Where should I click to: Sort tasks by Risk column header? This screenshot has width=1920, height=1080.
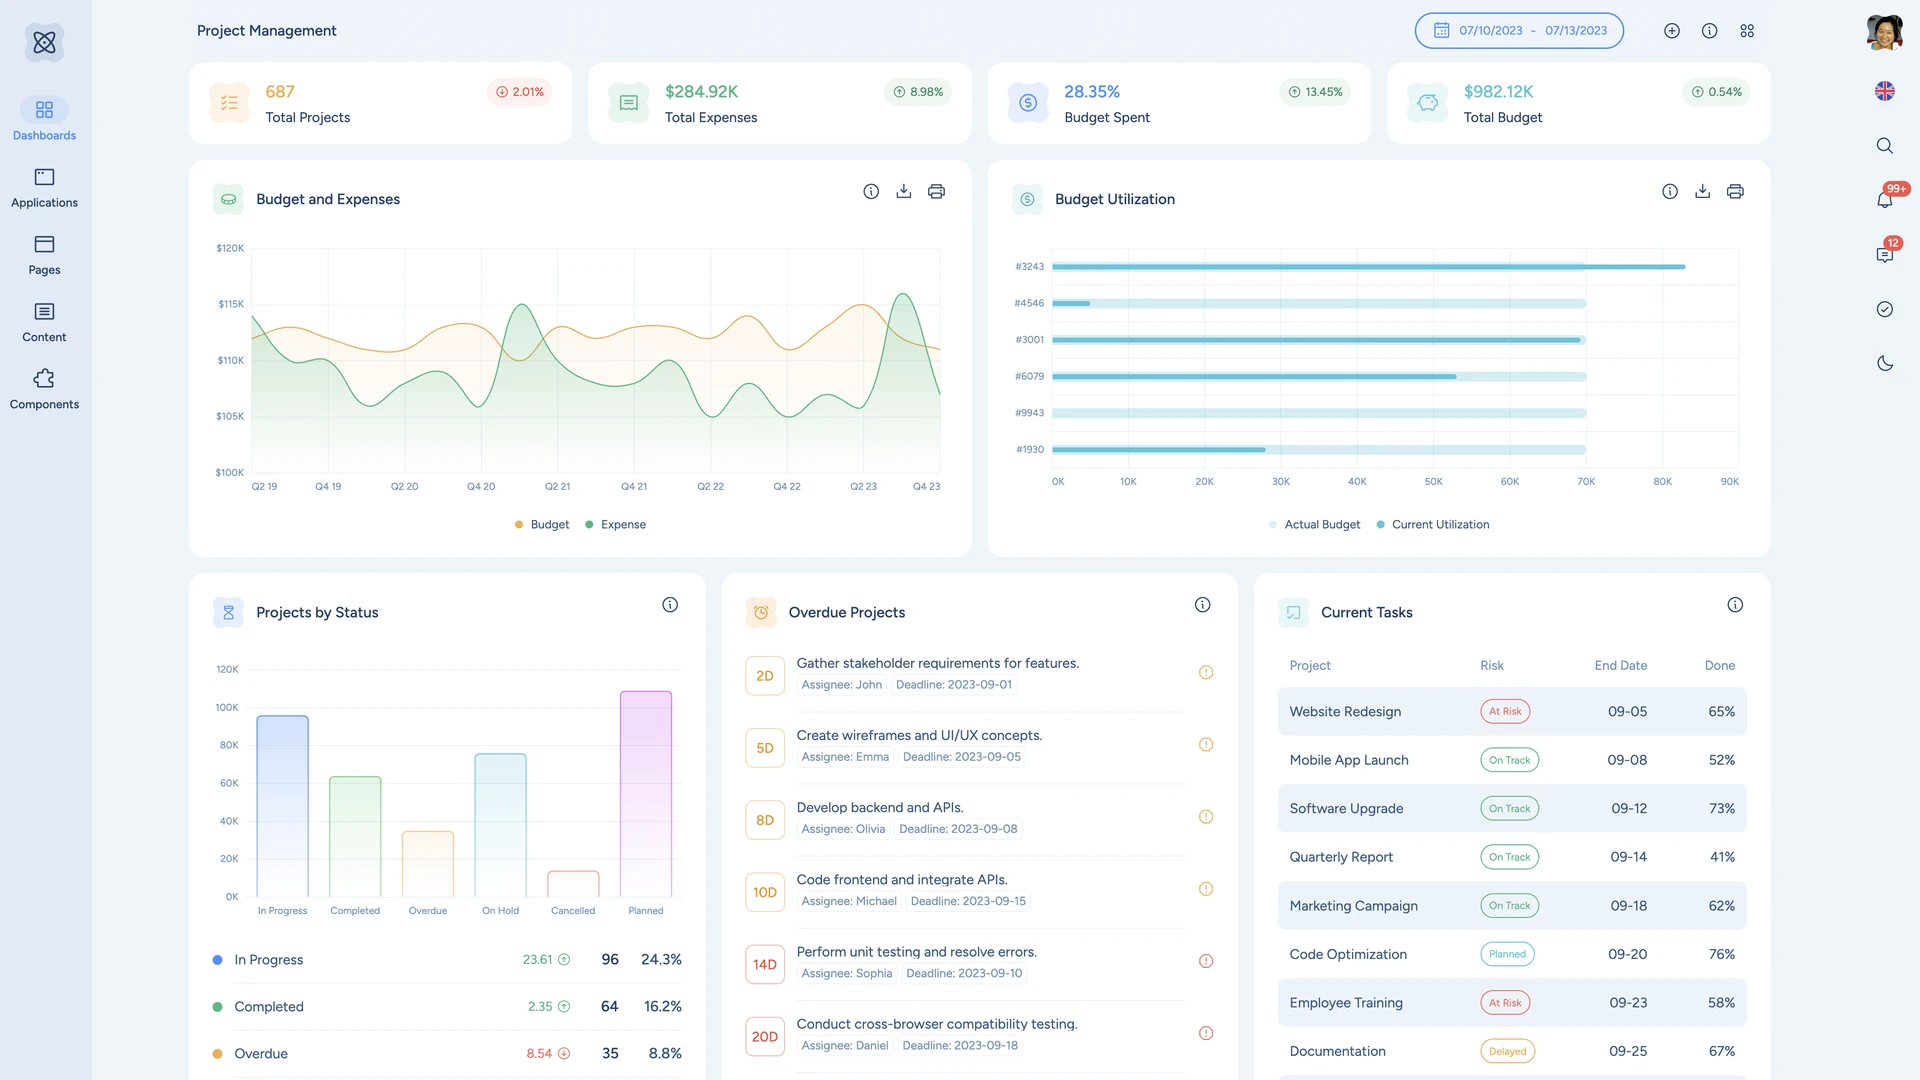[1492, 666]
